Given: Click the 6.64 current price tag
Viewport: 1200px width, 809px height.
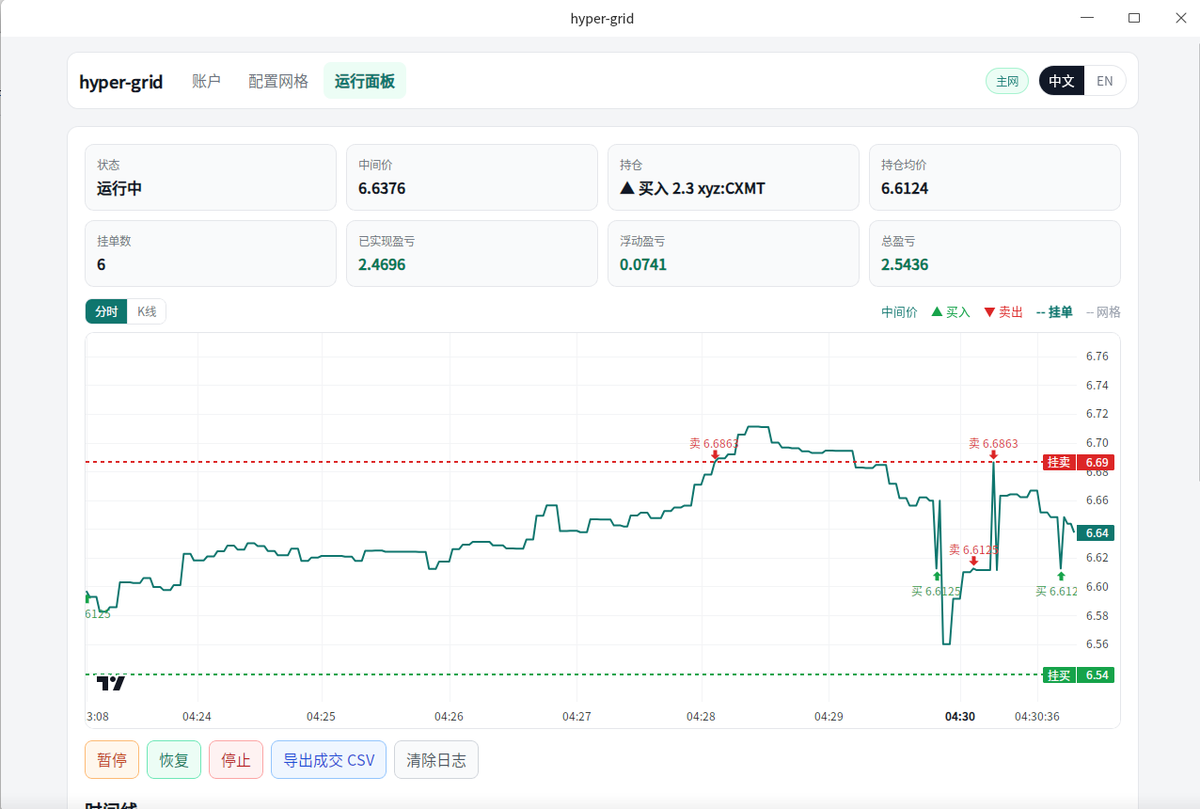Looking at the screenshot, I should [x=1095, y=533].
